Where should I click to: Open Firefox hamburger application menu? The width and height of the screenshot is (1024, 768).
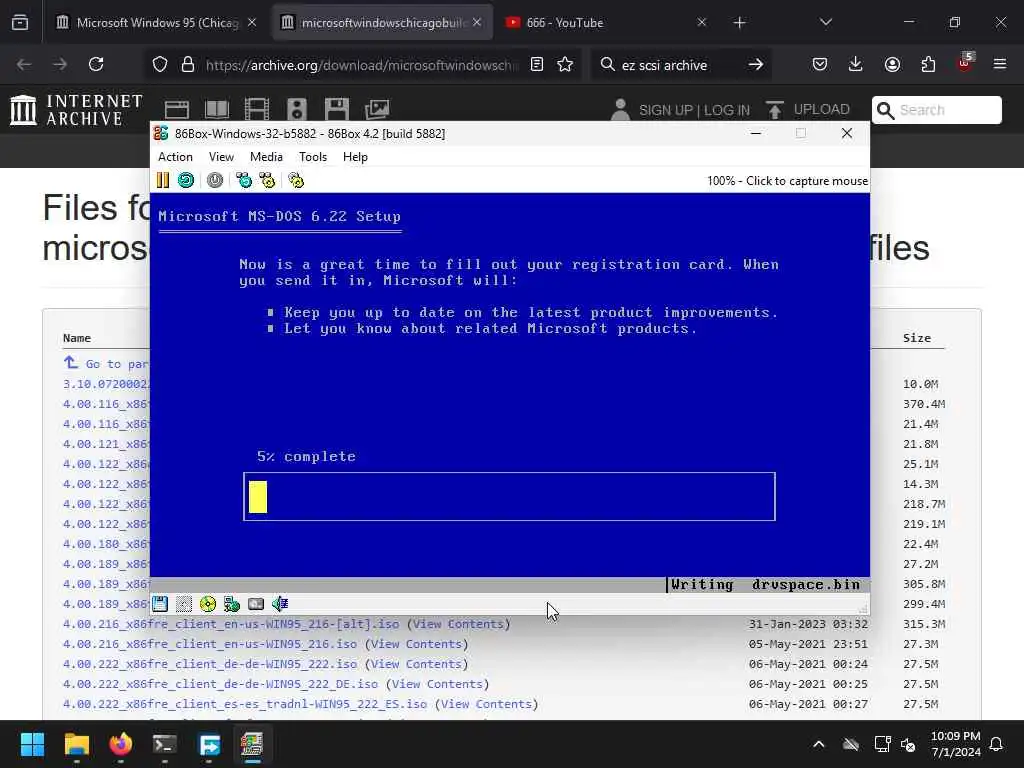click(x=1000, y=64)
